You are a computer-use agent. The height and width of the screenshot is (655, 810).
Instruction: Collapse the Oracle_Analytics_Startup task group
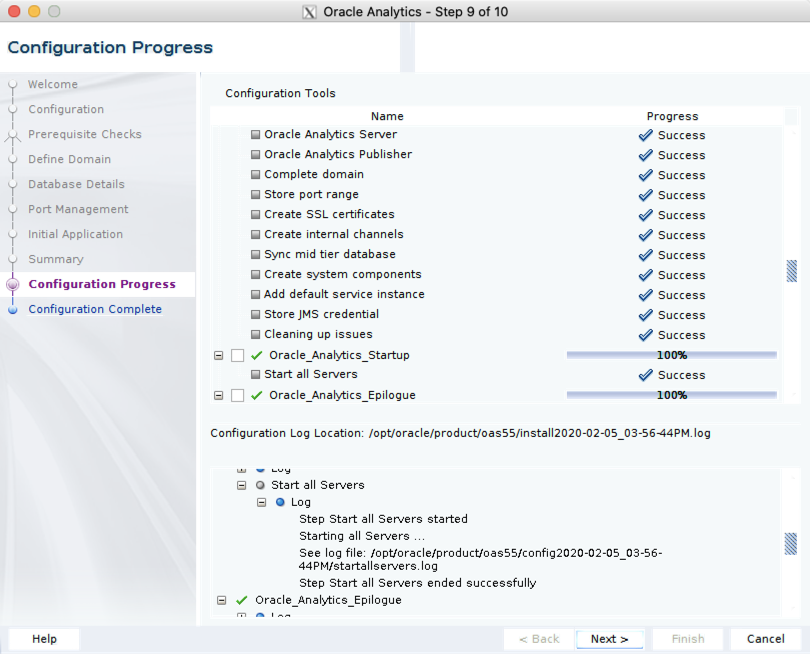[x=218, y=355]
